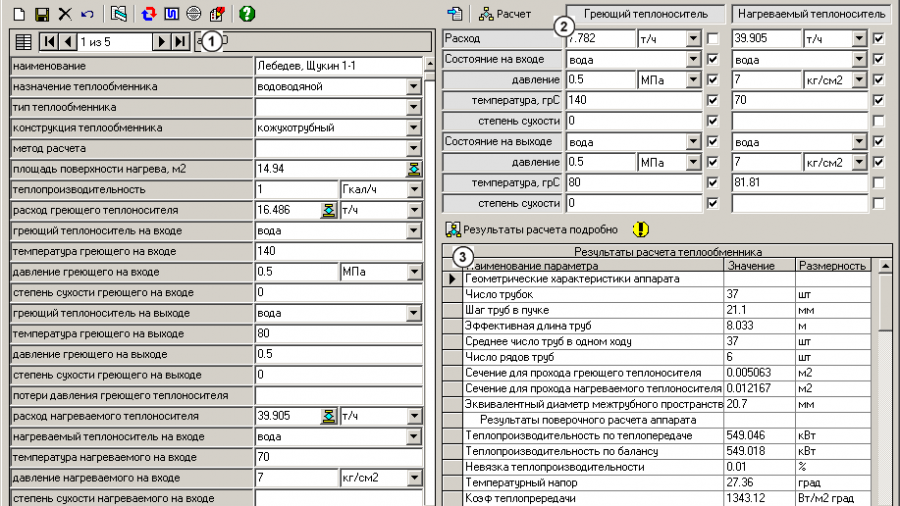Toggle heated outlet temperature 81.81 checkbox
Viewport: 900px width, 506px height.
(x=878, y=182)
